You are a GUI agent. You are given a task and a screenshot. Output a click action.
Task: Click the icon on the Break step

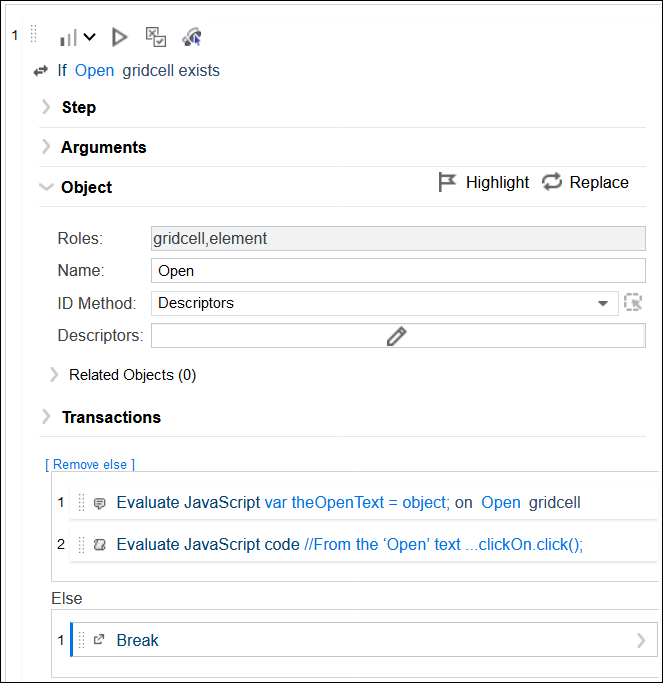(x=99, y=640)
